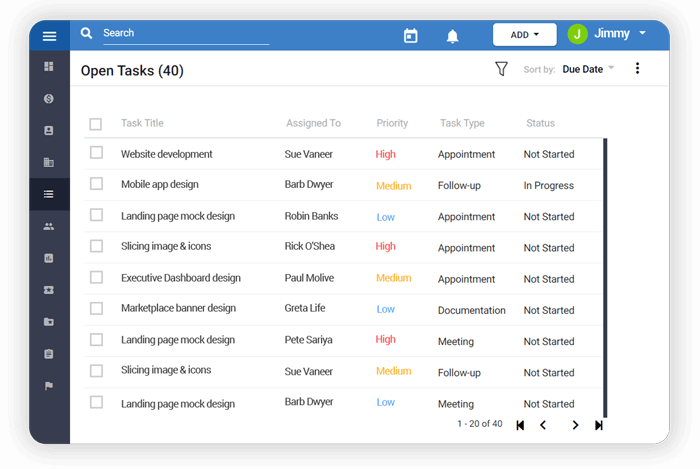Sort by Task Title column header
The width and height of the screenshot is (700, 469).
[142, 123]
